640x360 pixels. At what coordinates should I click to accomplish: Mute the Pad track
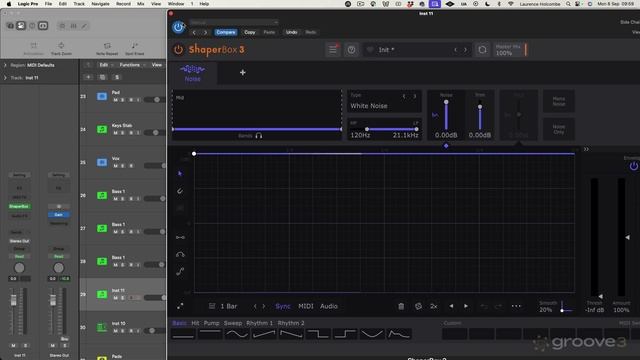116,100
